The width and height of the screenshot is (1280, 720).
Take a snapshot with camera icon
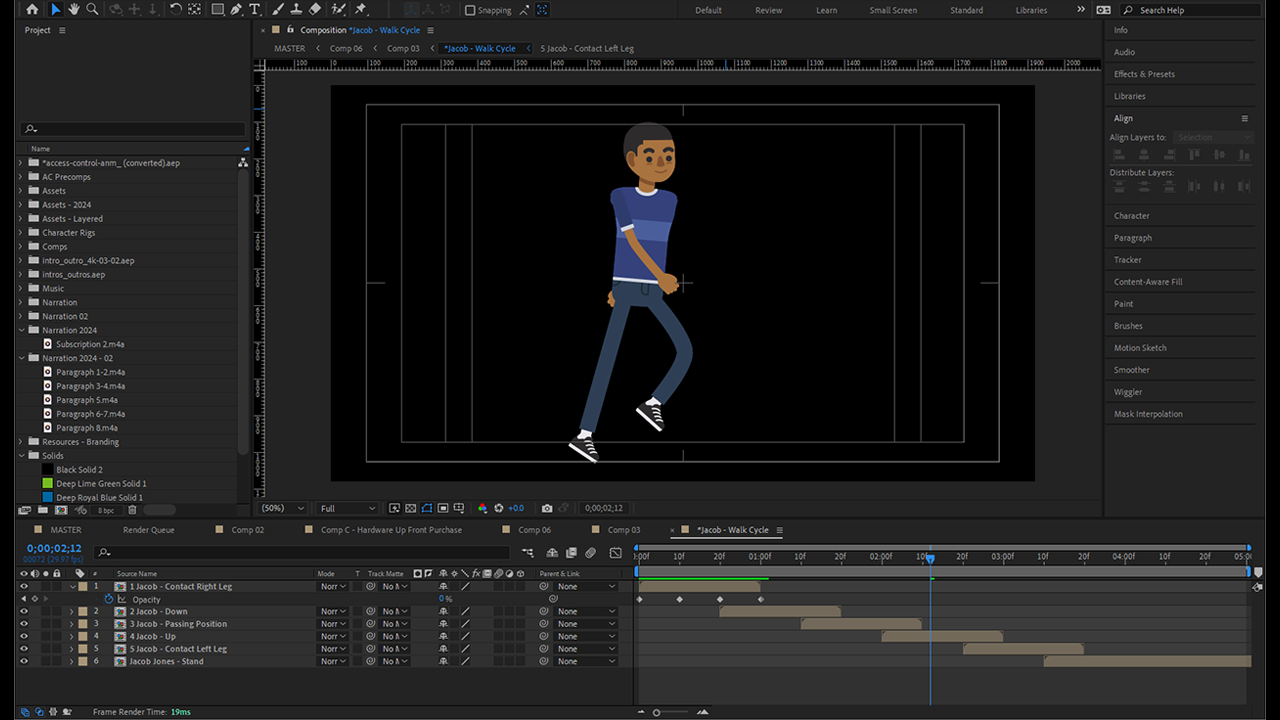[x=547, y=508]
